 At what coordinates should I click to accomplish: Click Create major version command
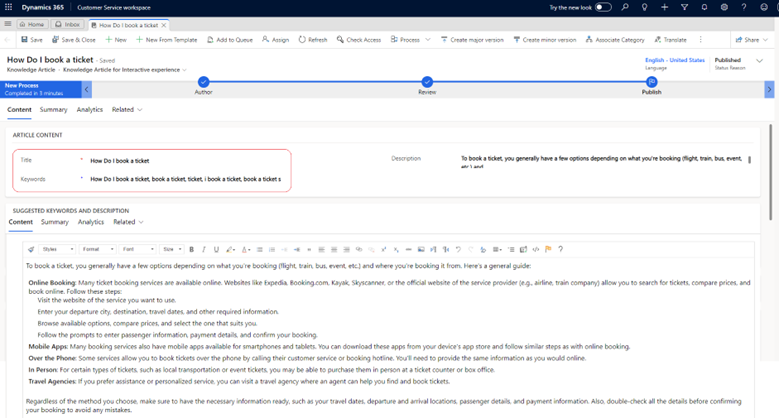pyautogui.click(x=472, y=40)
